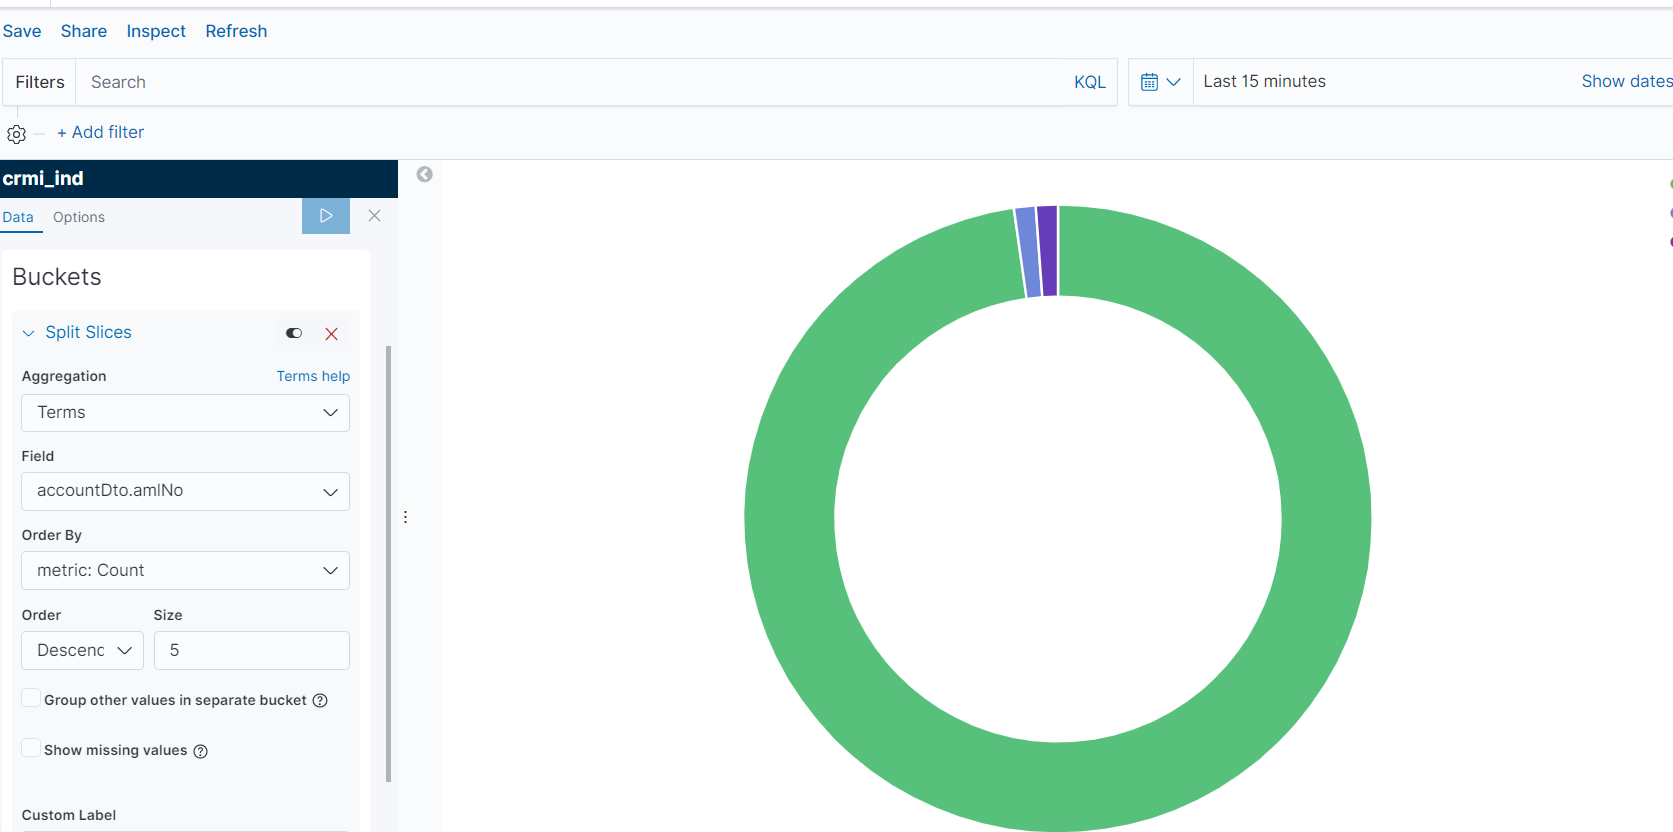Image resolution: width=1673 pixels, height=832 pixels.
Task: Check Group other values in separate bucket
Action: [31, 698]
